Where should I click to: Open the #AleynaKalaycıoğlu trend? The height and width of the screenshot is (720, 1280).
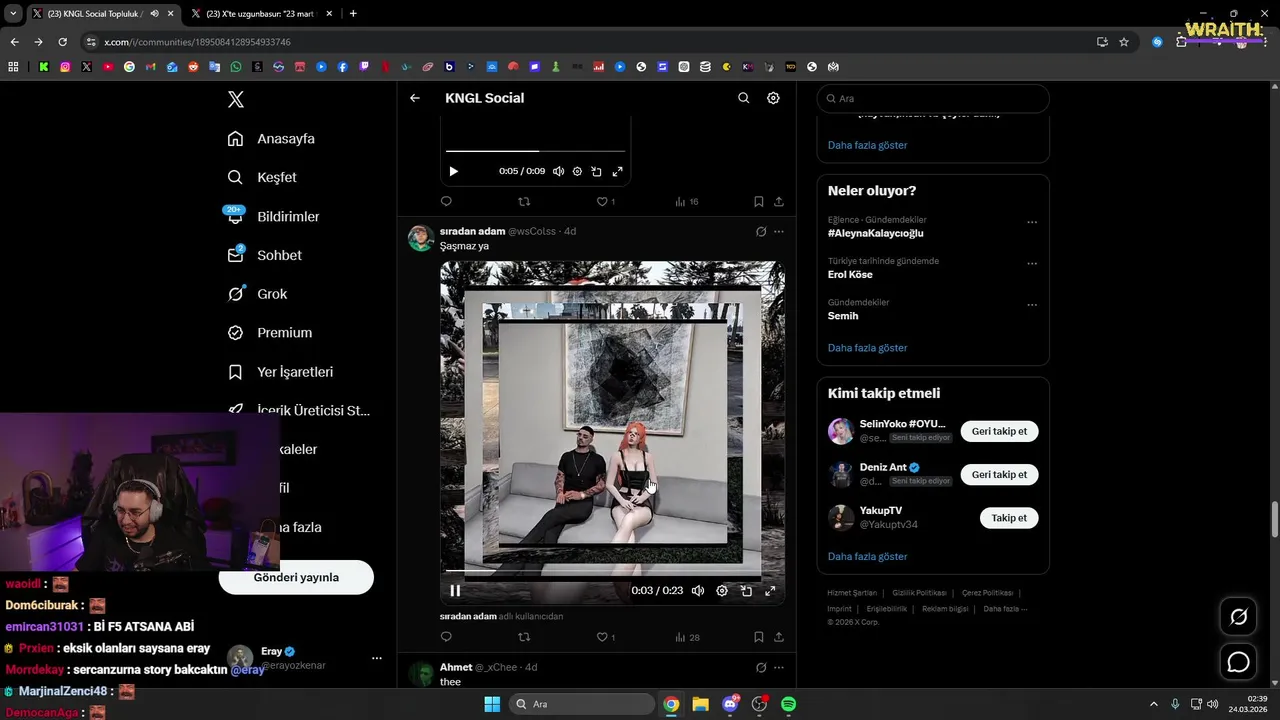[x=875, y=233]
